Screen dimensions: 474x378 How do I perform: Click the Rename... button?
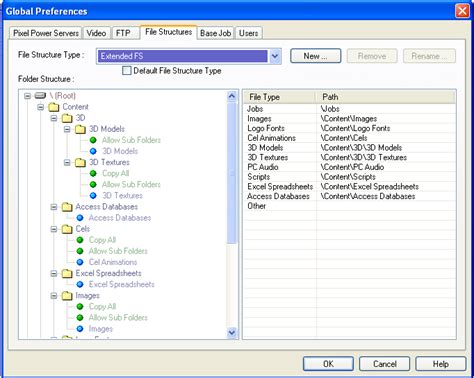tap(429, 56)
